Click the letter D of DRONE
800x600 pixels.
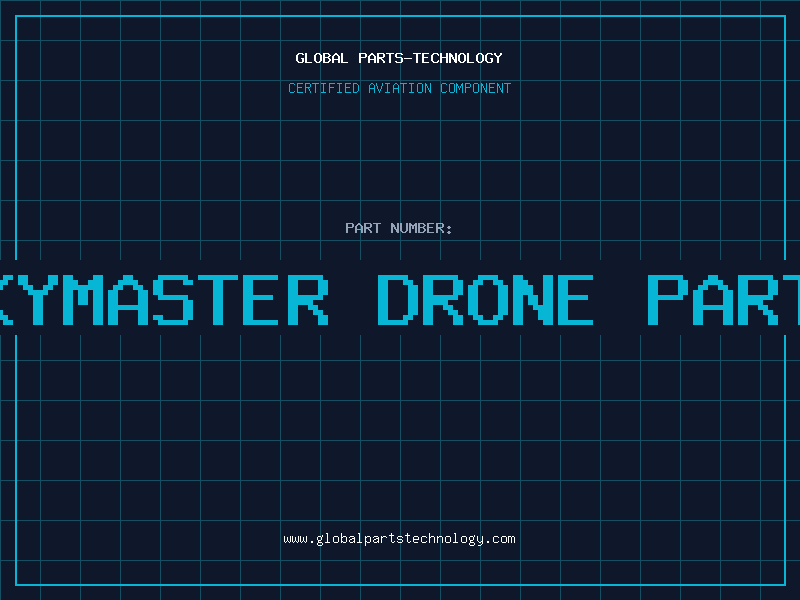click(398, 300)
